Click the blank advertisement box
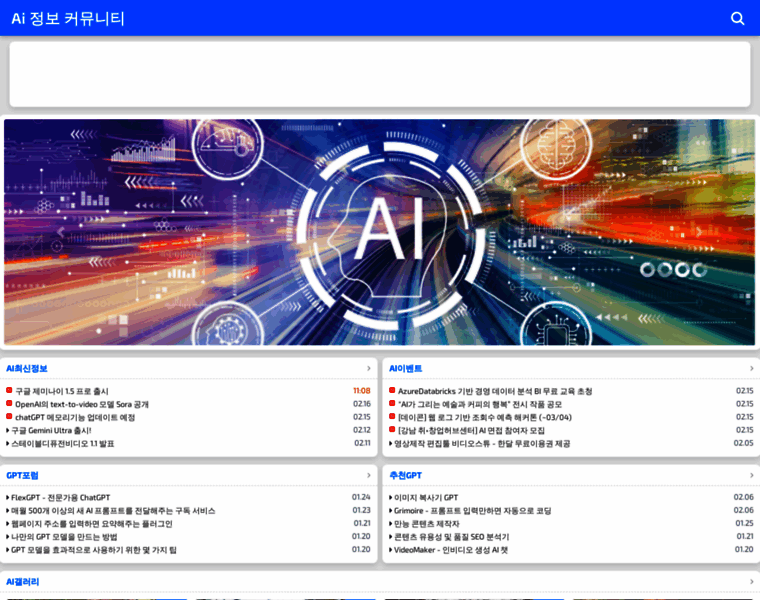760x600 pixels. (x=380, y=74)
